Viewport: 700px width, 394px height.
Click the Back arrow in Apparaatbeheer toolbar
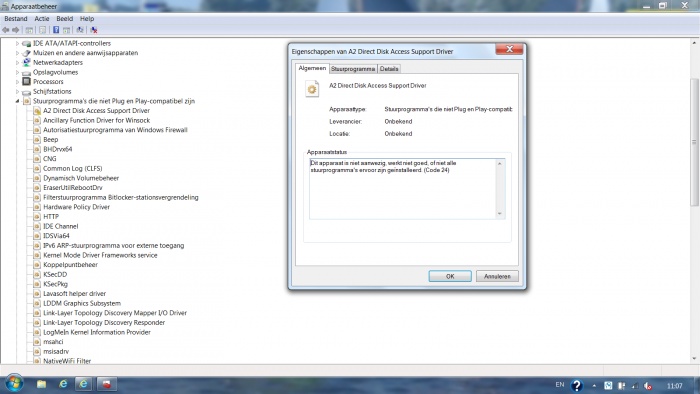[x=5, y=30]
